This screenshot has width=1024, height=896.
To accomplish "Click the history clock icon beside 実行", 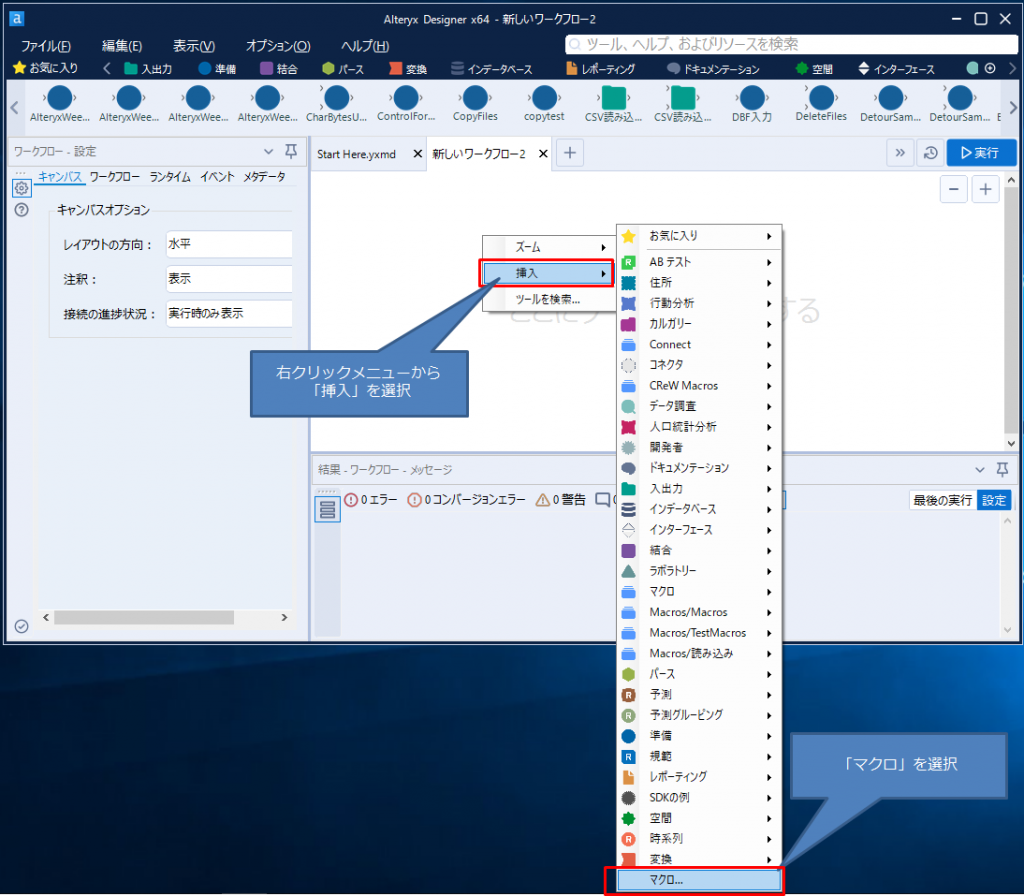I will (929, 153).
